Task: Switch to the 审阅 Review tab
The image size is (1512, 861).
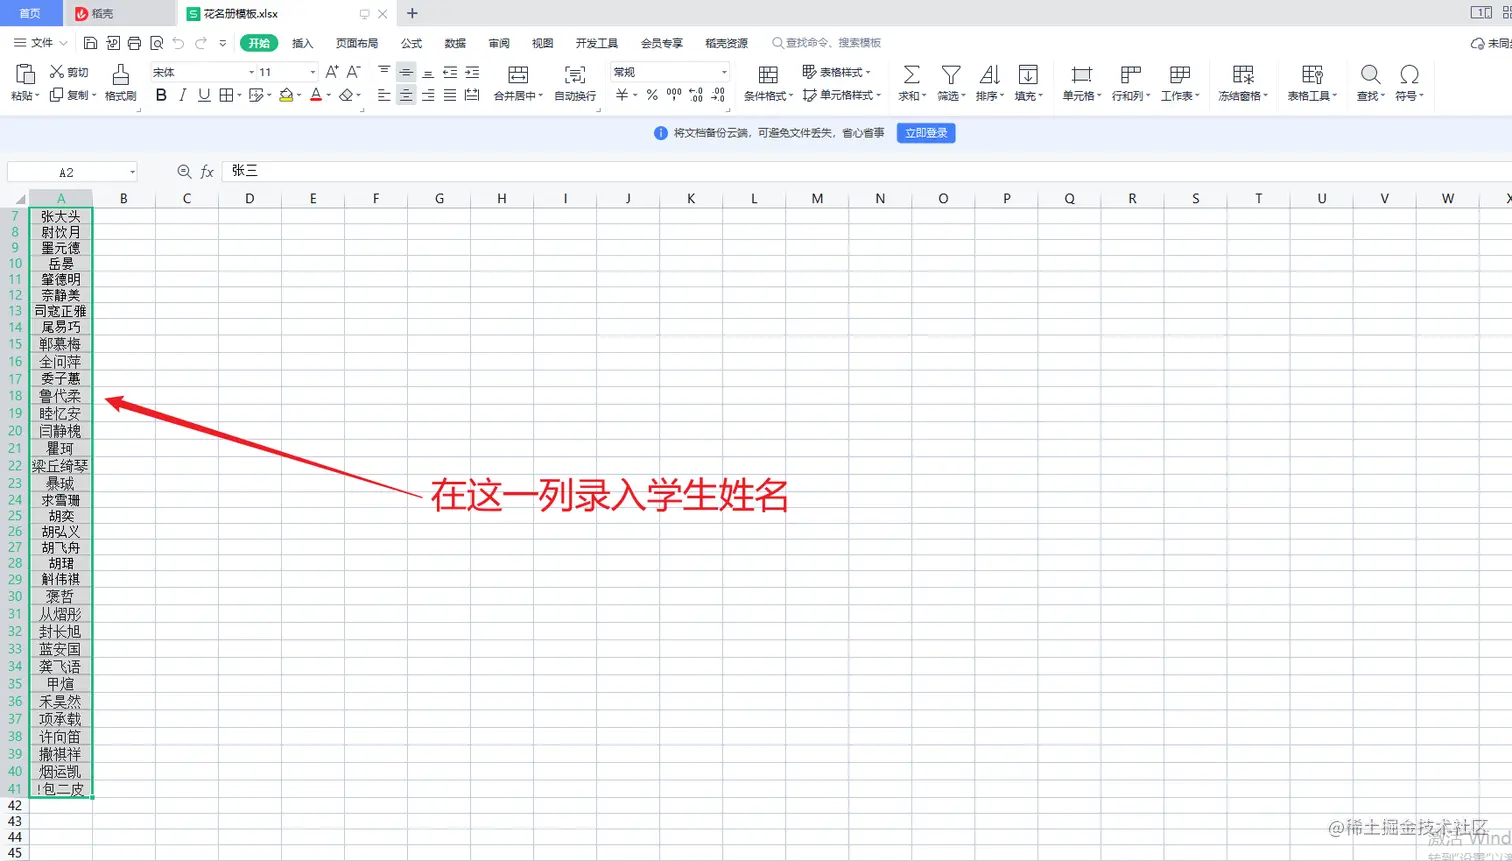Action: pyautogui.click(x=499, y=43)
